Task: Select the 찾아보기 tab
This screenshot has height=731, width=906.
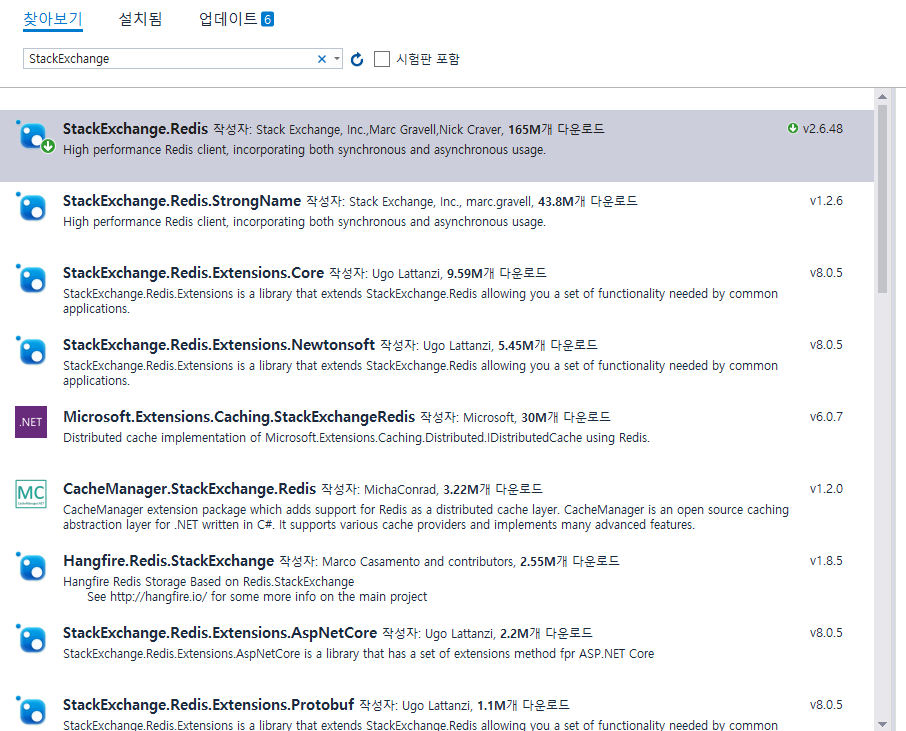Action: point(53,19)
